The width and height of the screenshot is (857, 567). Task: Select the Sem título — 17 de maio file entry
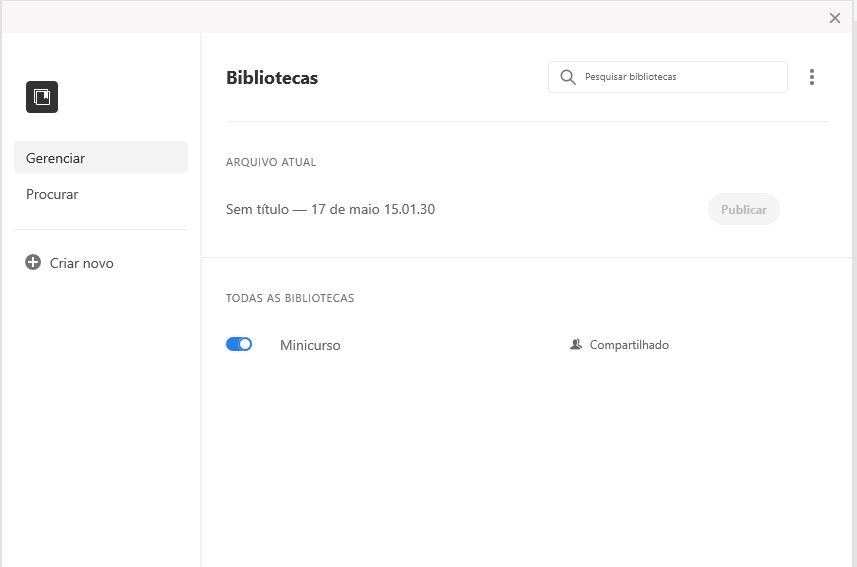(x=330, y=209)
